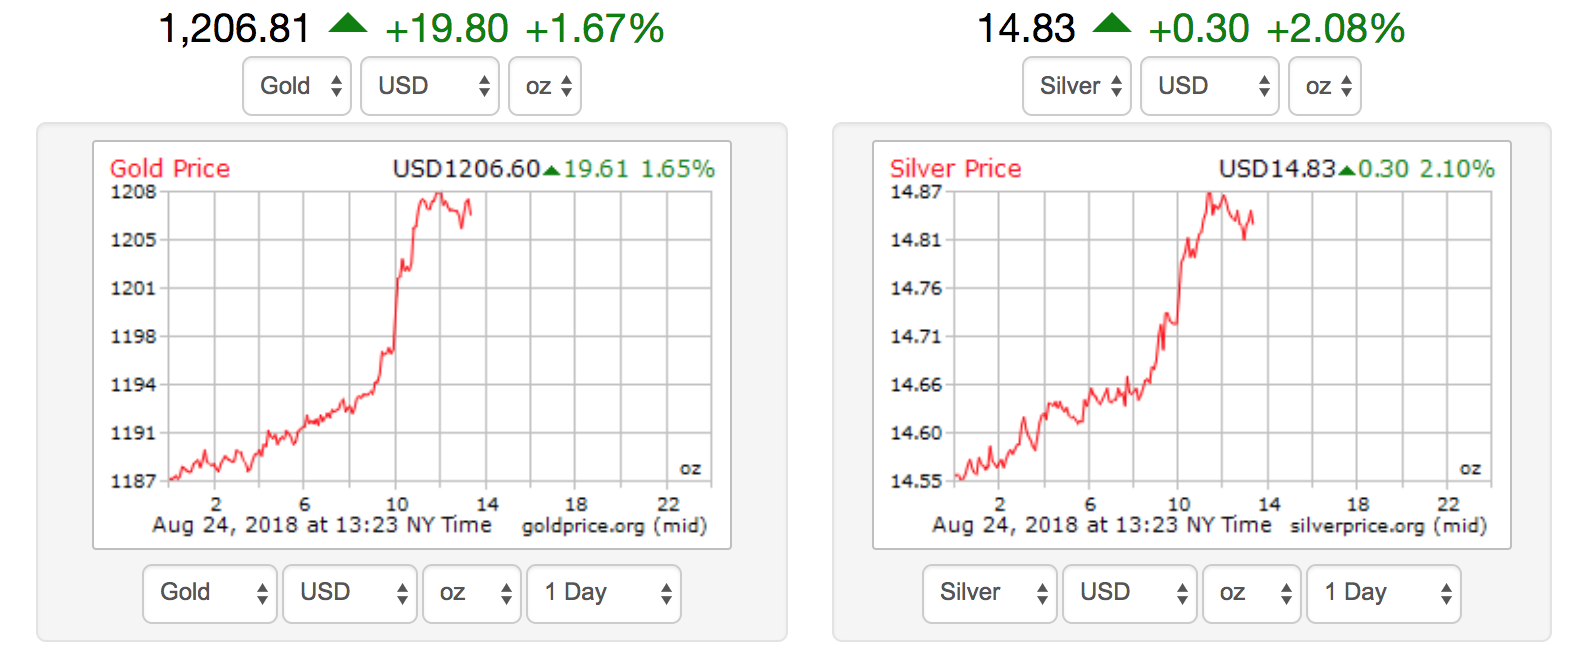Open oz selector below silver chart

(x=1252, y=593)
